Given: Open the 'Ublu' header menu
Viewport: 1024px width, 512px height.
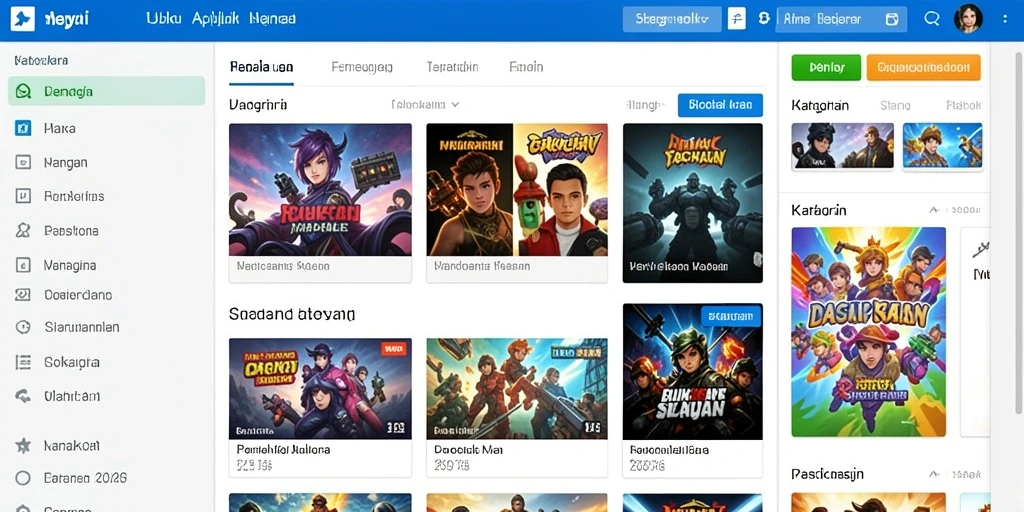Looking at the screenshot, I should (x=163, y=18).
